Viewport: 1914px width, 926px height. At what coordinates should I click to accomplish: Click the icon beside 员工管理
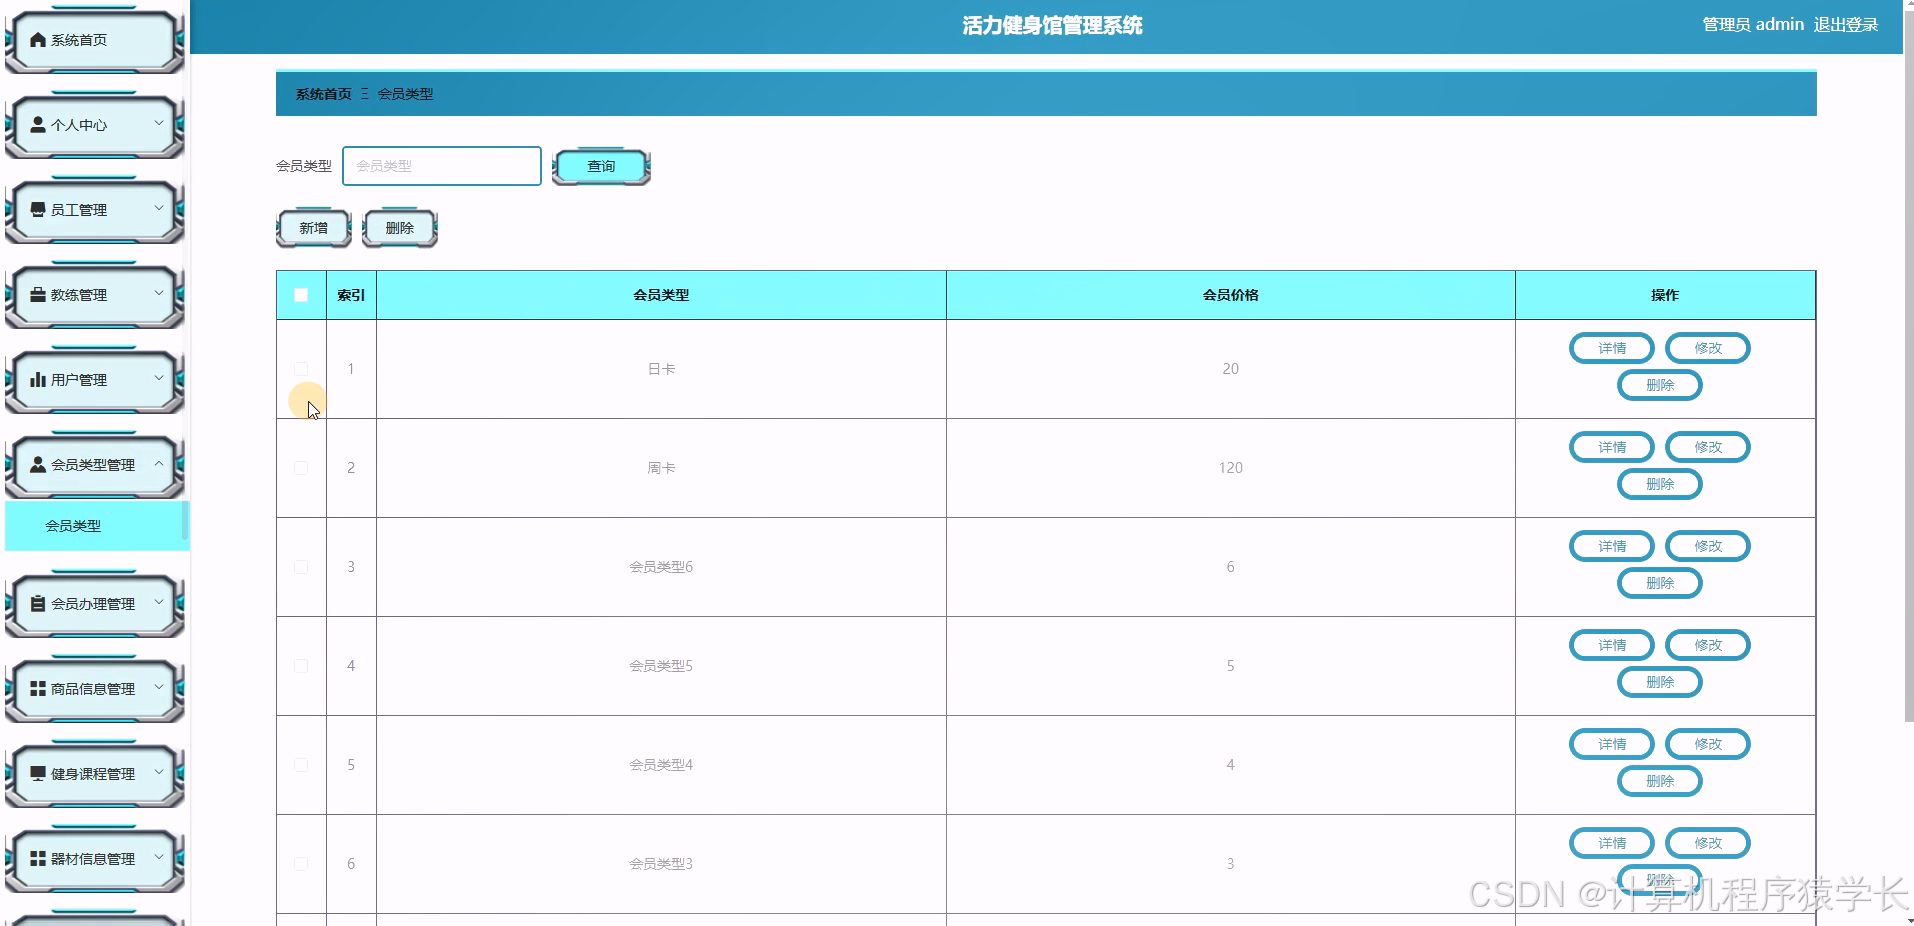point(38,210)
